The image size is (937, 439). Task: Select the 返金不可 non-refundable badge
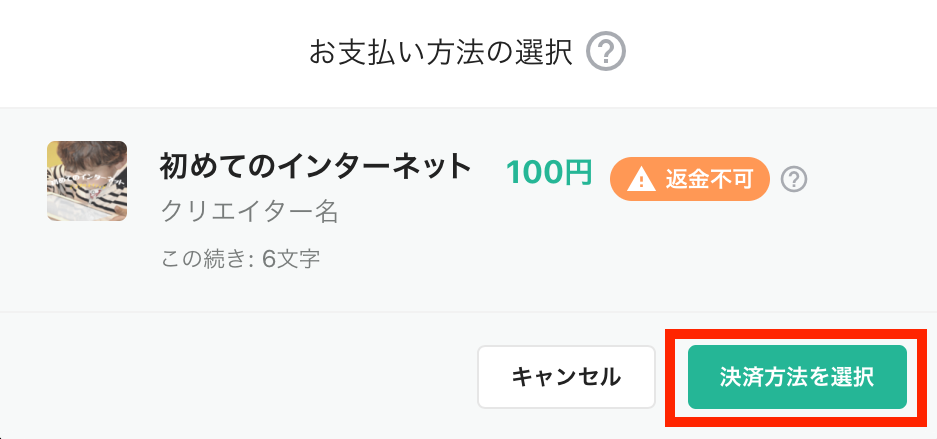click(x=689, y=179)
